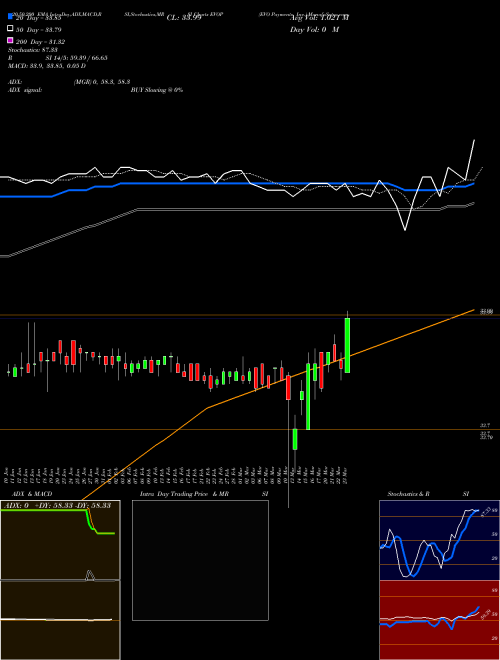Click the 'CL: 33.99' closing price text
Viewport: 500px width, 660px height.
pyautogui.click(x=184, y=18)
